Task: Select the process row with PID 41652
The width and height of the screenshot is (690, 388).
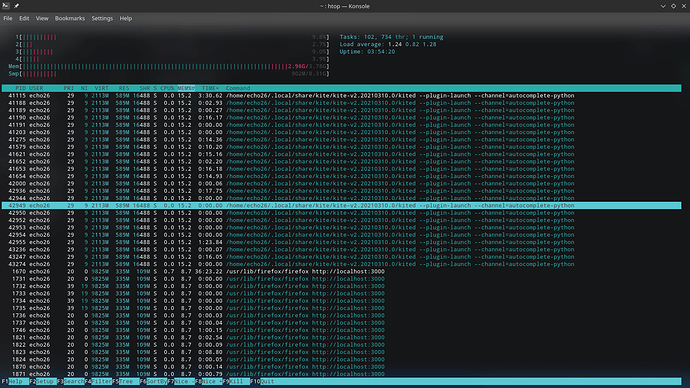Action: click(x=341, y=161)
